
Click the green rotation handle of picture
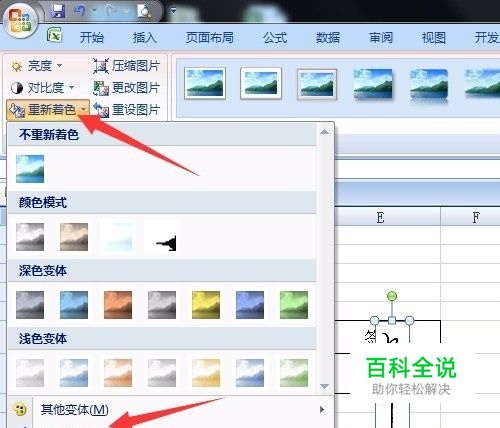392,296
